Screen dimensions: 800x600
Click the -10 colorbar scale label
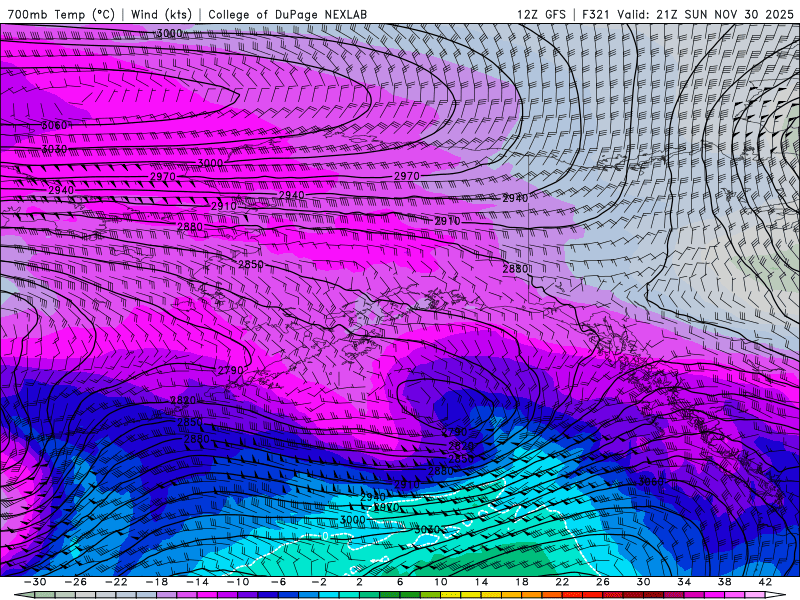(x=238, y=582)
